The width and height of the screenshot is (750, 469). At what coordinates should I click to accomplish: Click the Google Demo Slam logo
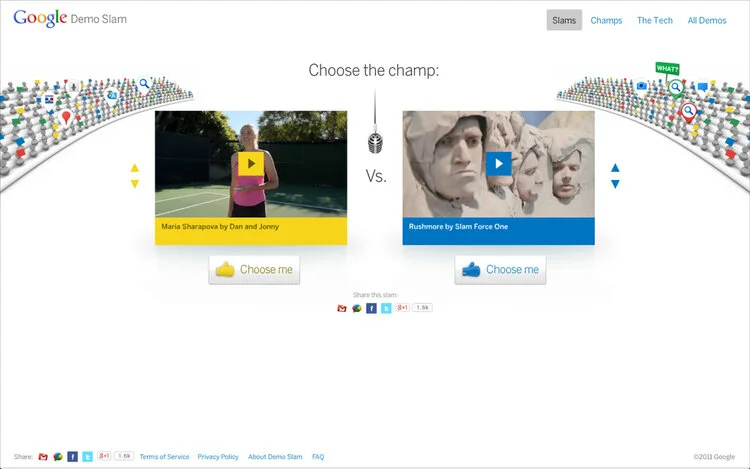coord(70,19)
